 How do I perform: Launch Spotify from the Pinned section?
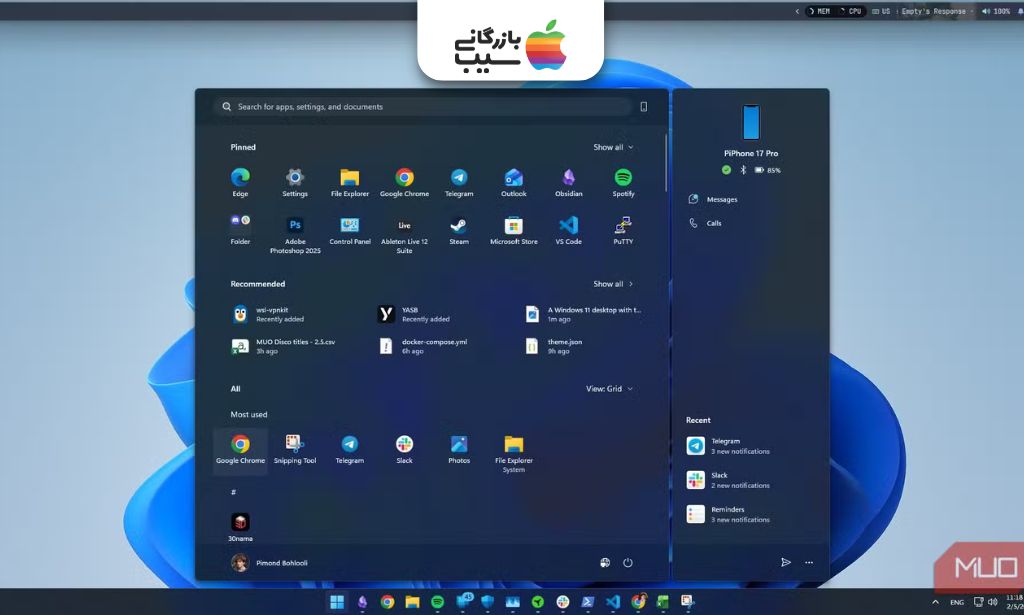[623, 182]
